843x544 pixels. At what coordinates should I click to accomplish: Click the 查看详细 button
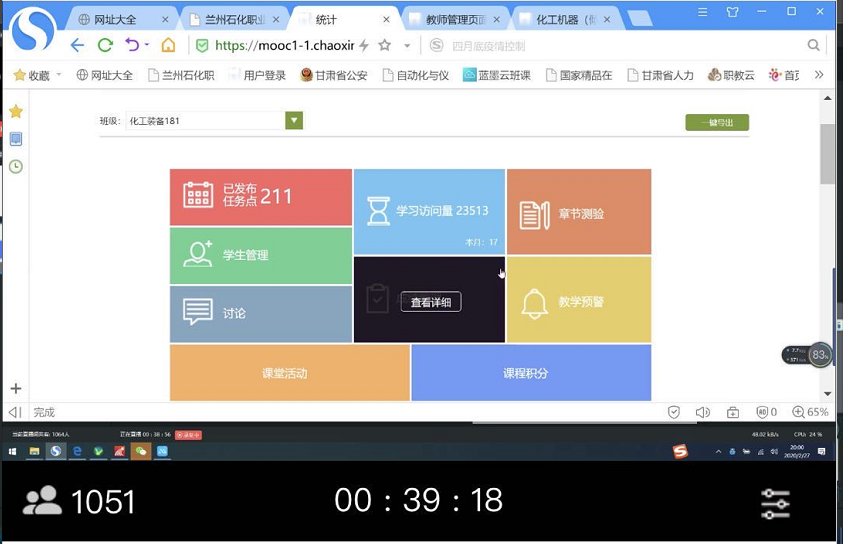[x=431, y=302]
